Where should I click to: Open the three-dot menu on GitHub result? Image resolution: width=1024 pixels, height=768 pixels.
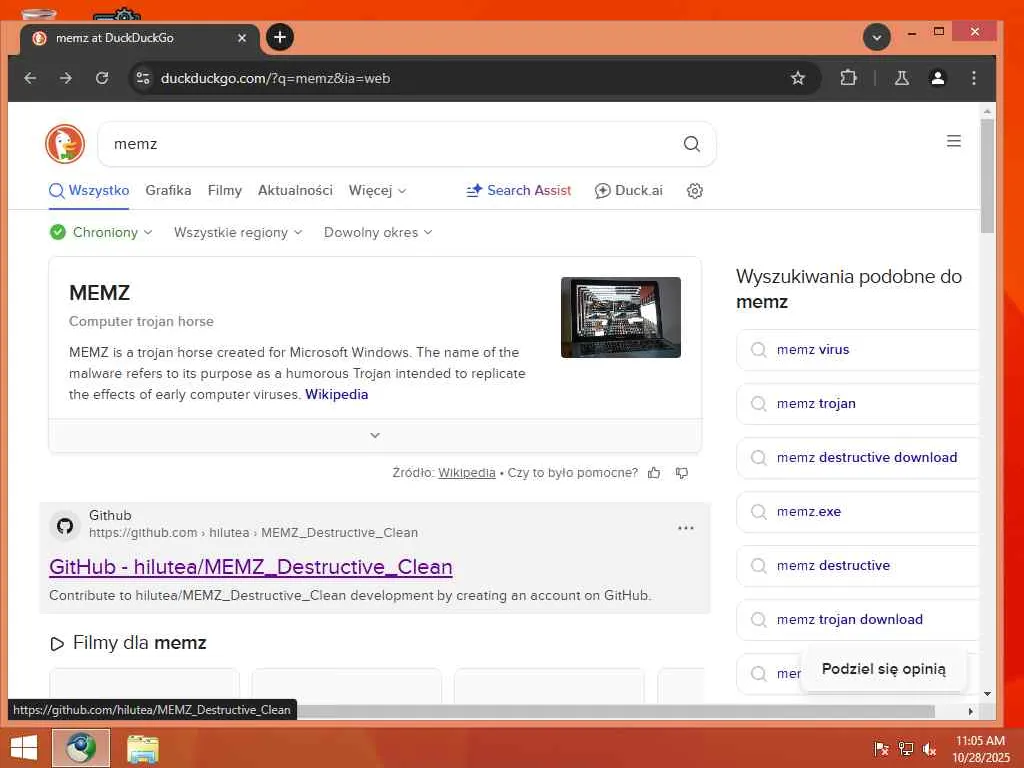tap(686, 528)
